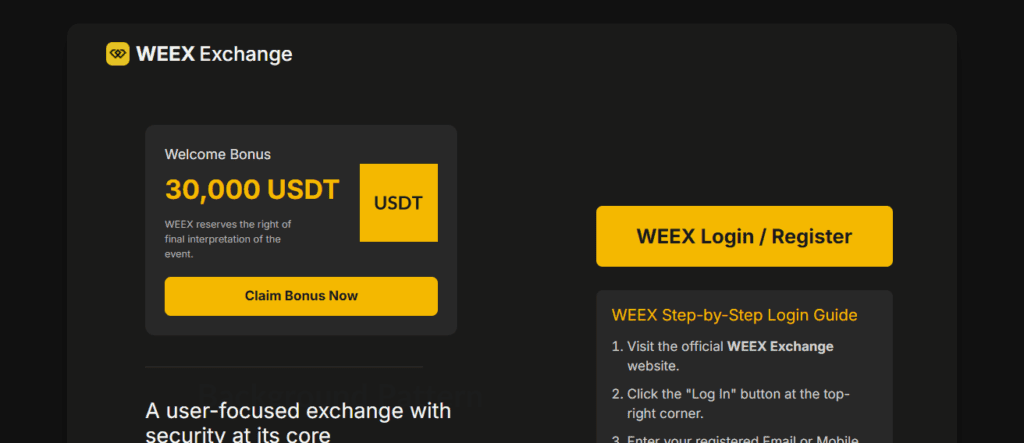
Task: Click the number 2 list marker
Action: click(x=616, y=393)
